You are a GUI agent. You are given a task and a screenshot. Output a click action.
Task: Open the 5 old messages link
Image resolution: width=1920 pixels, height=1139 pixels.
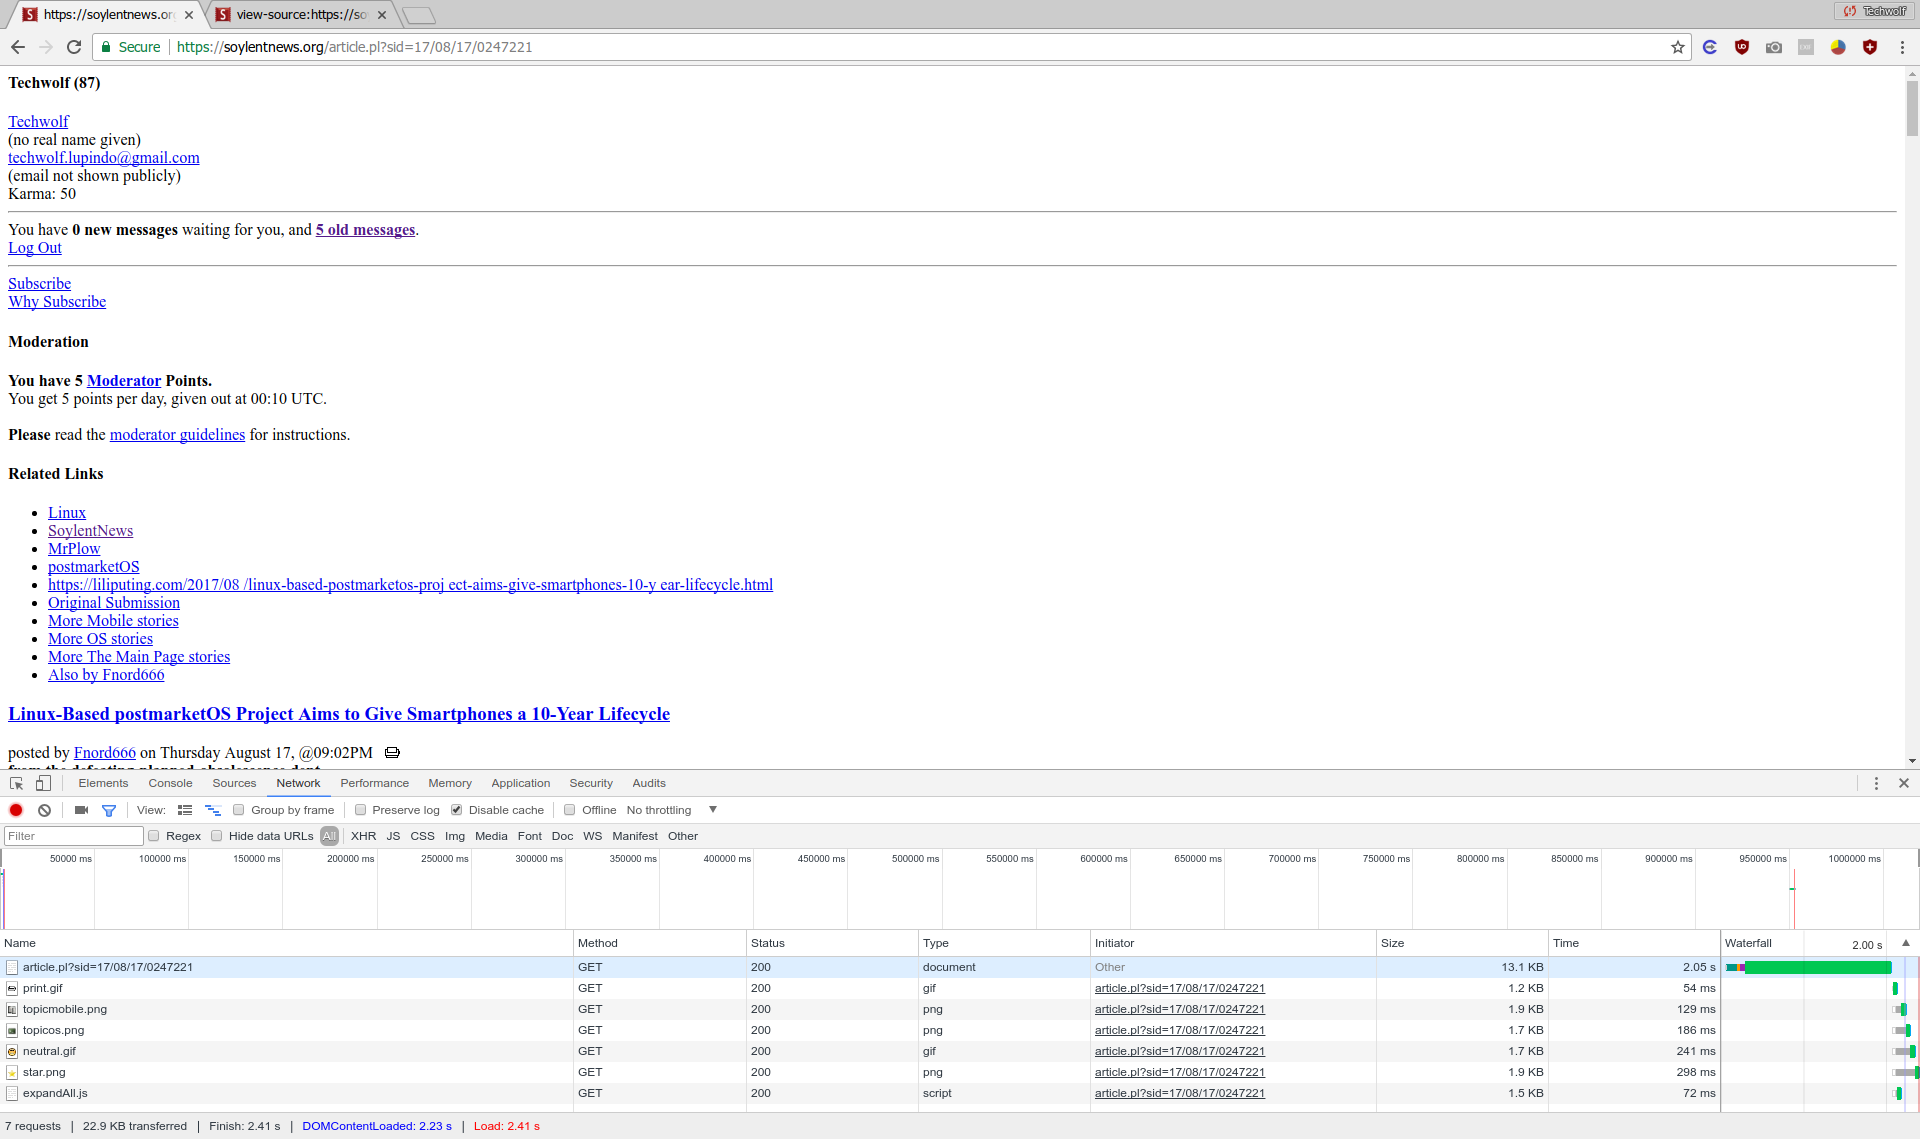click(365, 230)
